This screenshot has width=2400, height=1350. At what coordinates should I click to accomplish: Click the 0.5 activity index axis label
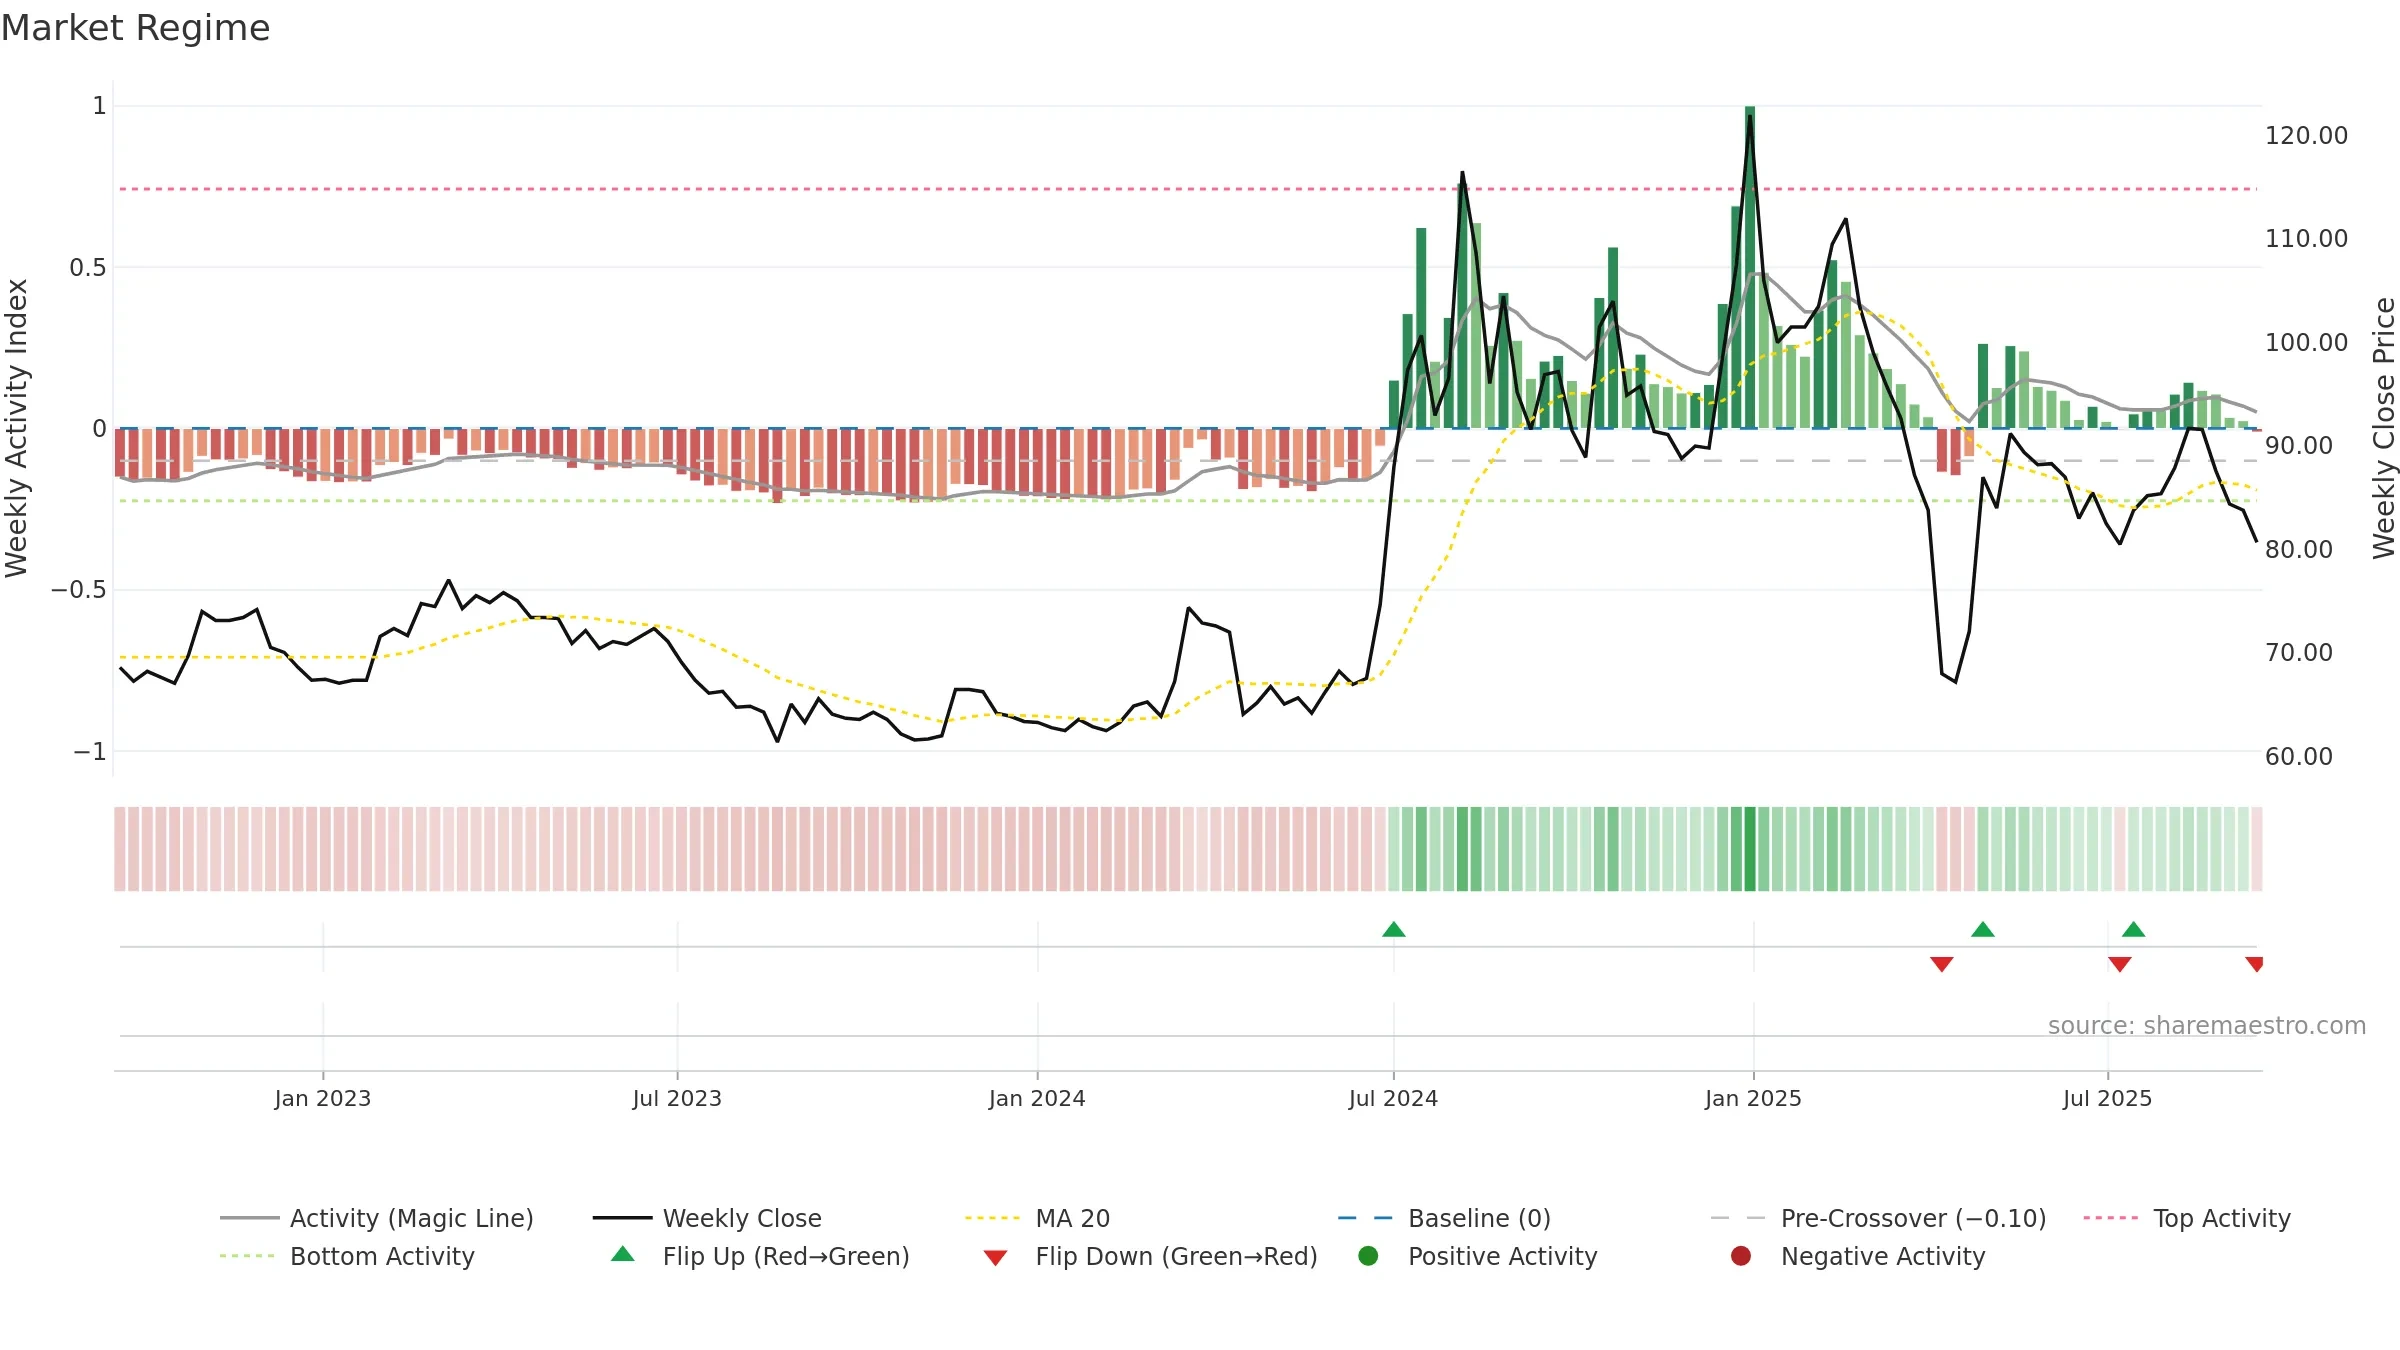click(x=88, y=268)
